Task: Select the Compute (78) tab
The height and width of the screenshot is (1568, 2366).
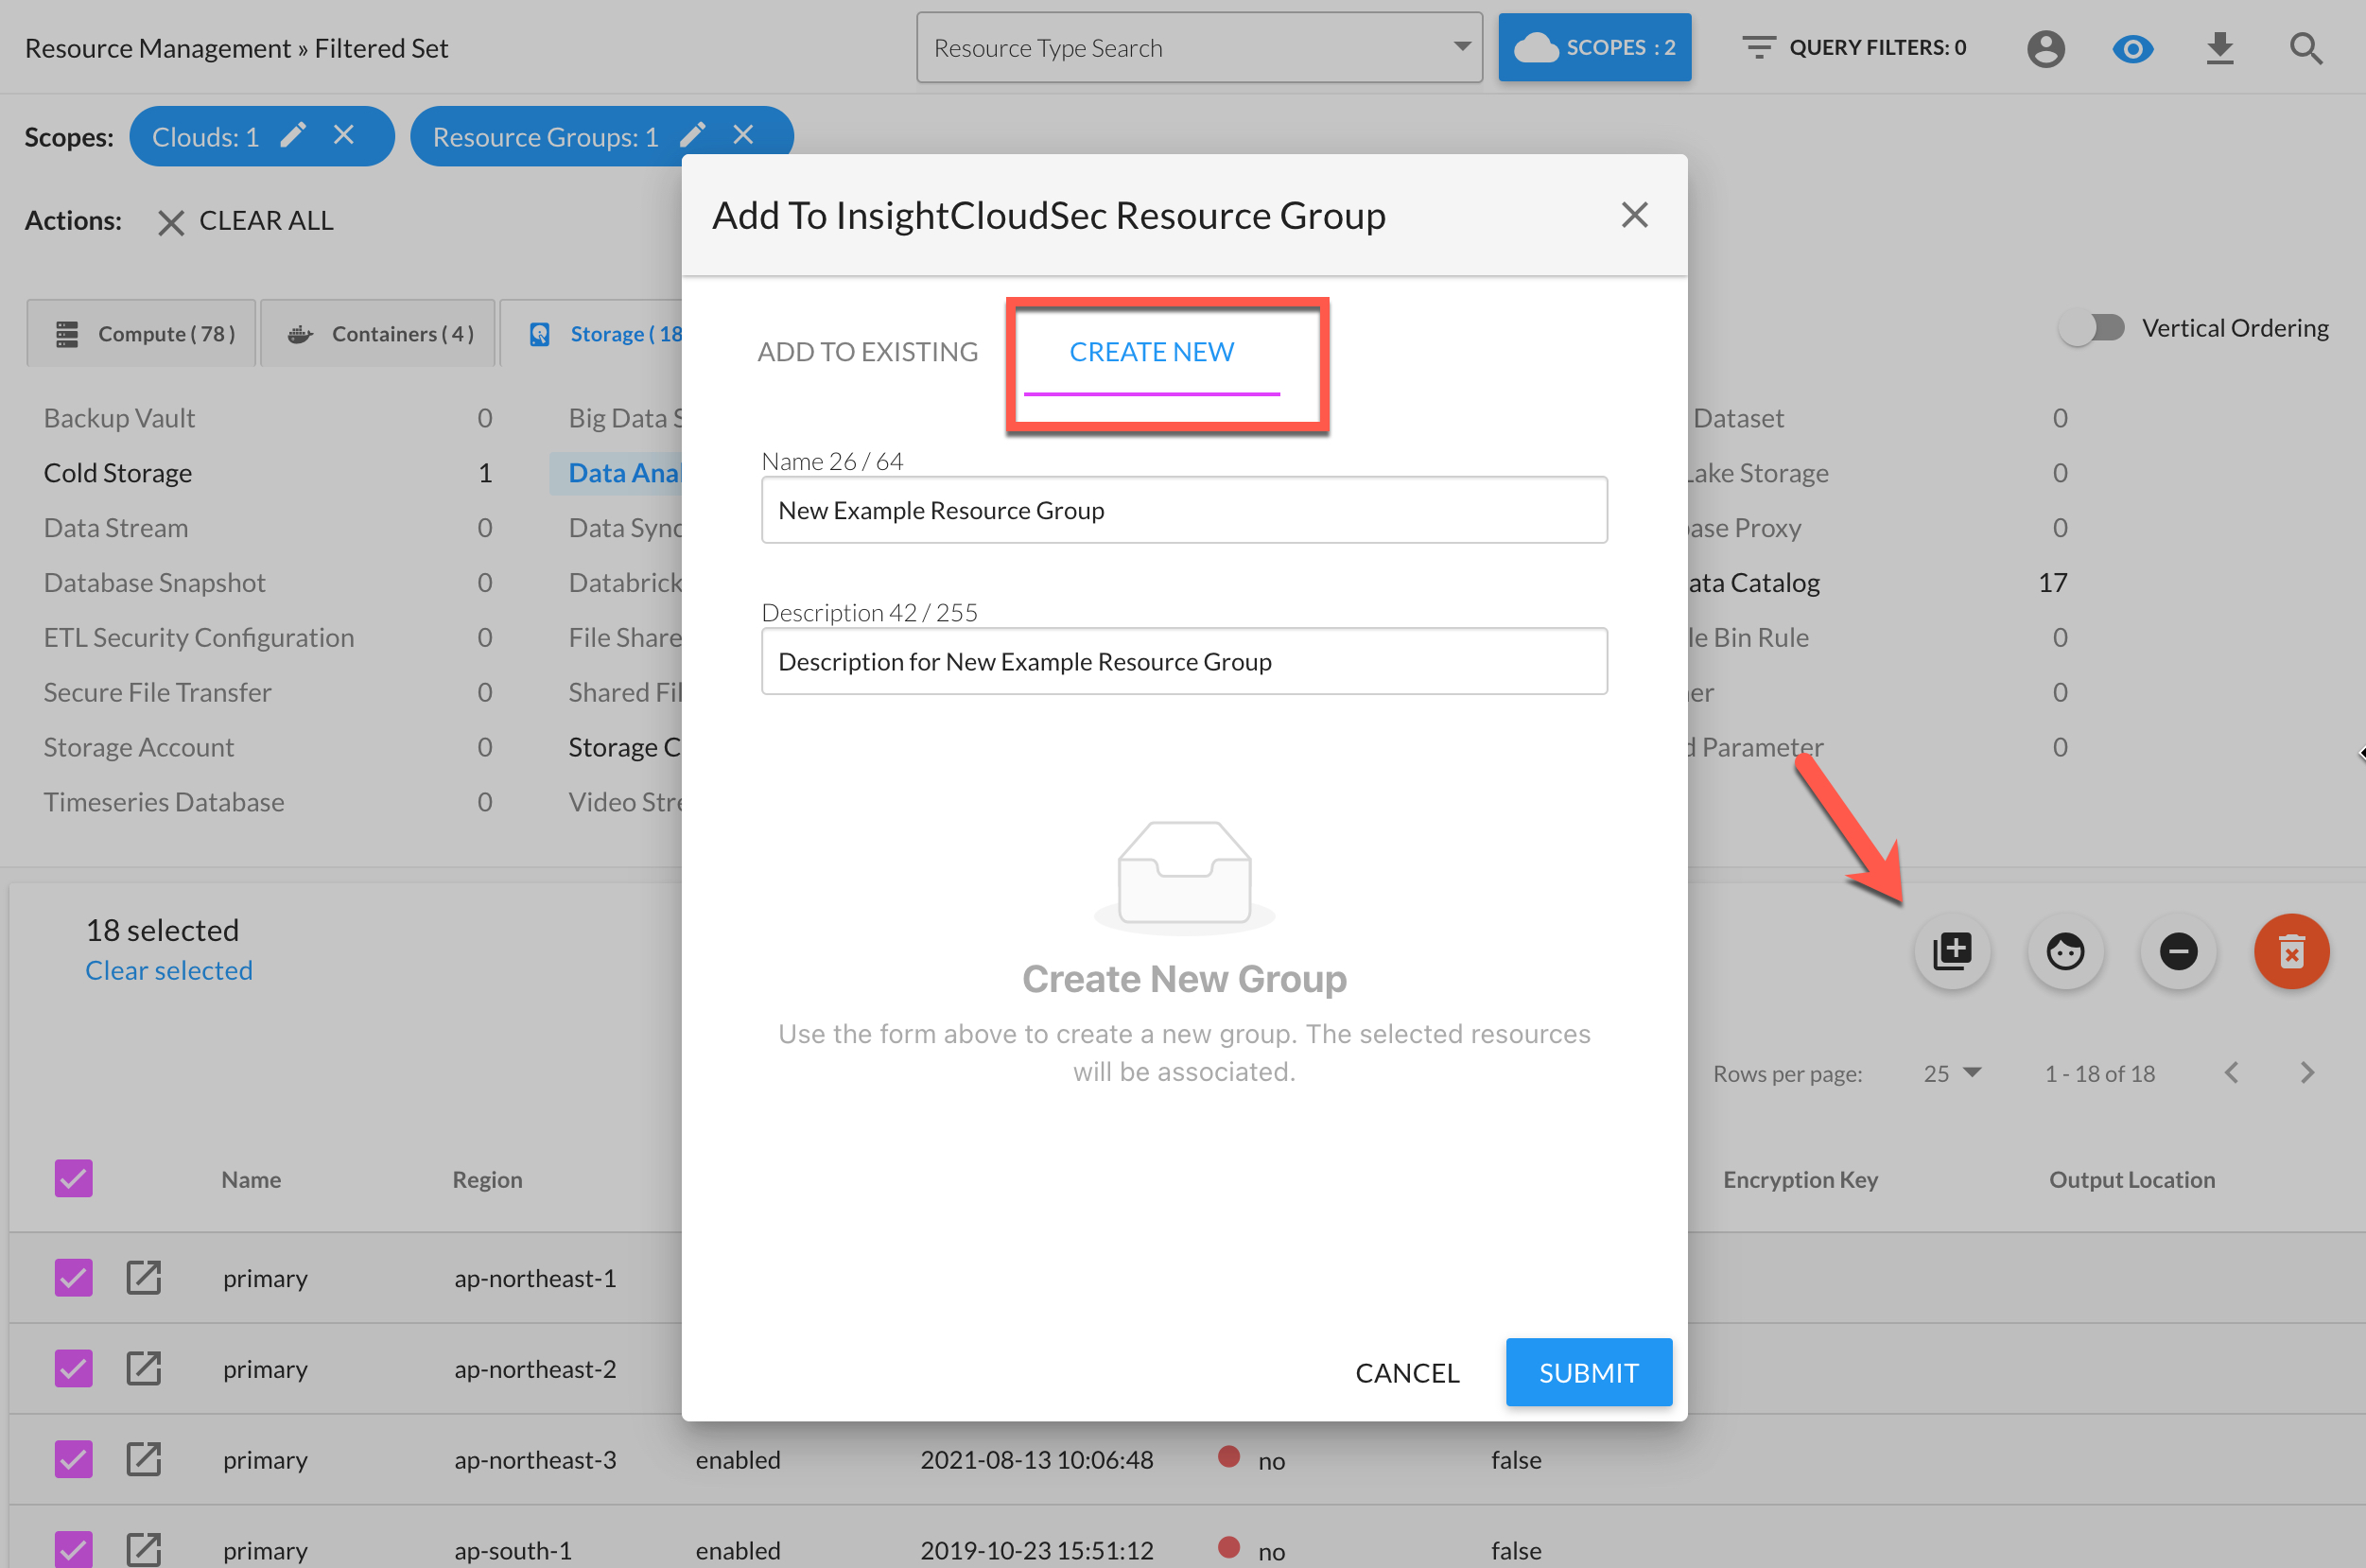Action: point(142,334)
